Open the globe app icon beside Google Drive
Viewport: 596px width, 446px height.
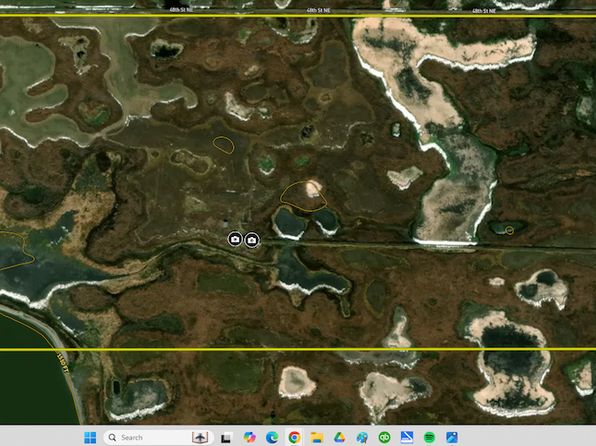pyautogui.click(x=362, y=437)
